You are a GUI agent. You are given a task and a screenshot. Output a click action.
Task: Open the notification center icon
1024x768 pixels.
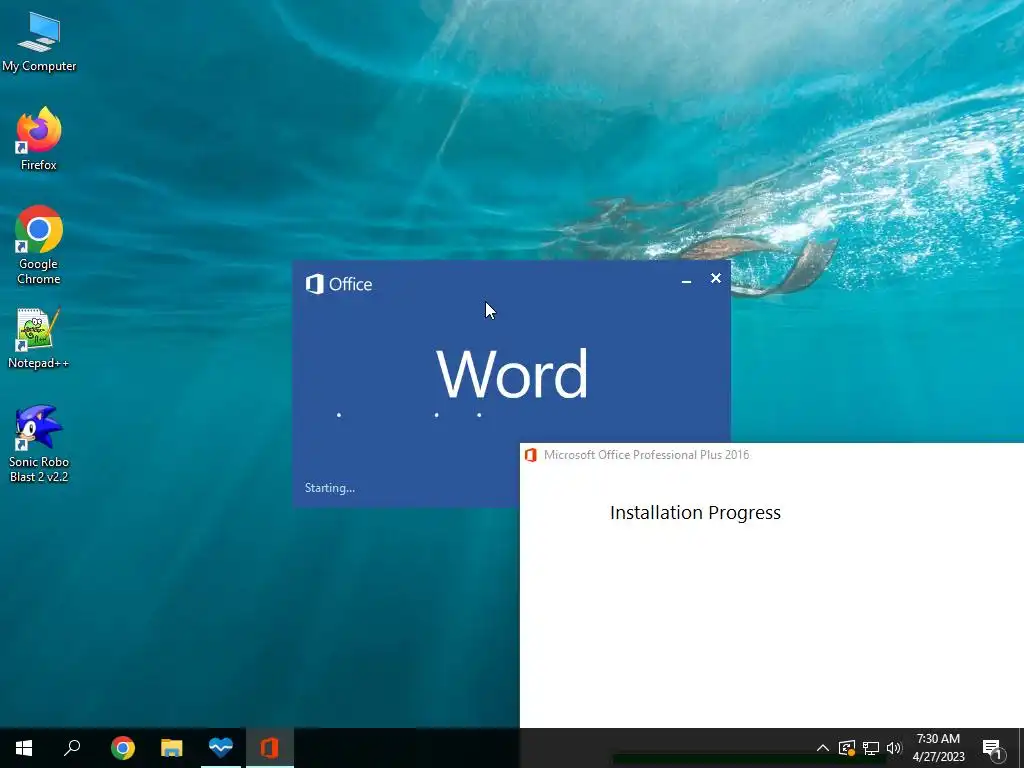point(993,748)
